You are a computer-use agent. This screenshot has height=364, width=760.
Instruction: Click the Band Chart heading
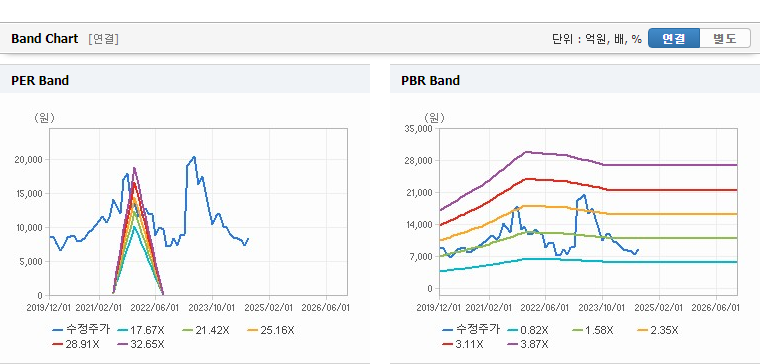click(x=45, y=39)
